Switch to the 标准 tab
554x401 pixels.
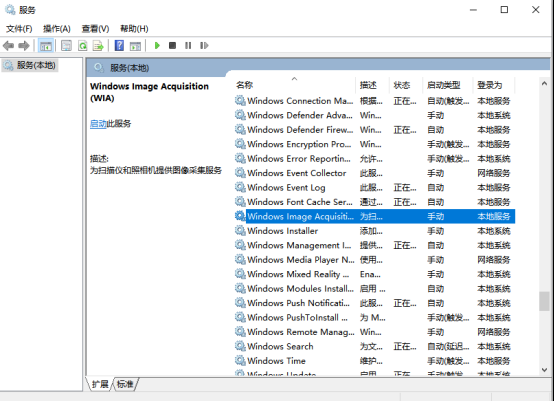click(x=125, y=384)
